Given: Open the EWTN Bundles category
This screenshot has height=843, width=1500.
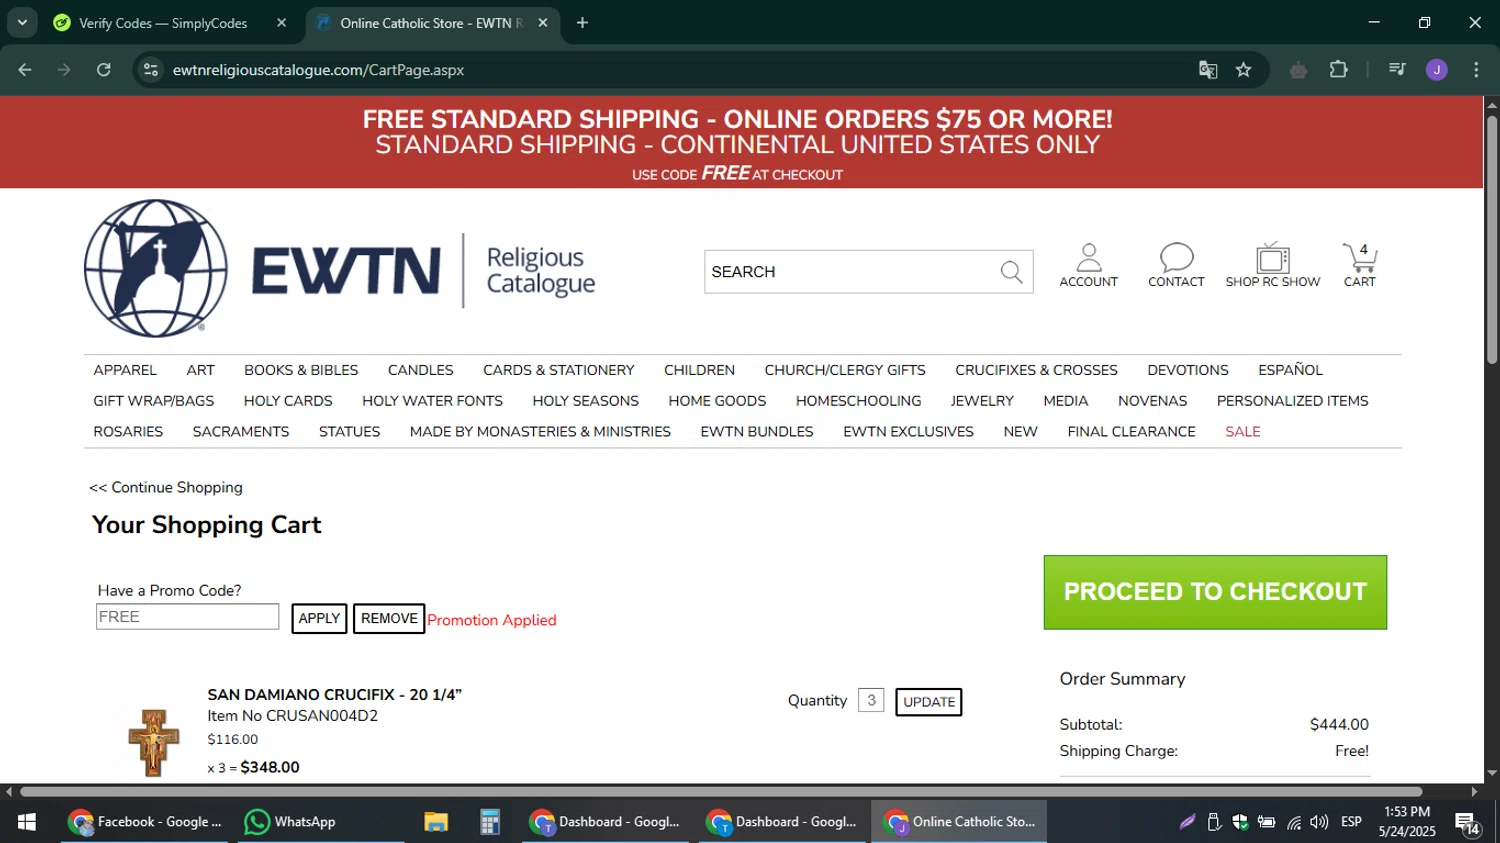Looking at the screenshot, I should pos(757,432).
